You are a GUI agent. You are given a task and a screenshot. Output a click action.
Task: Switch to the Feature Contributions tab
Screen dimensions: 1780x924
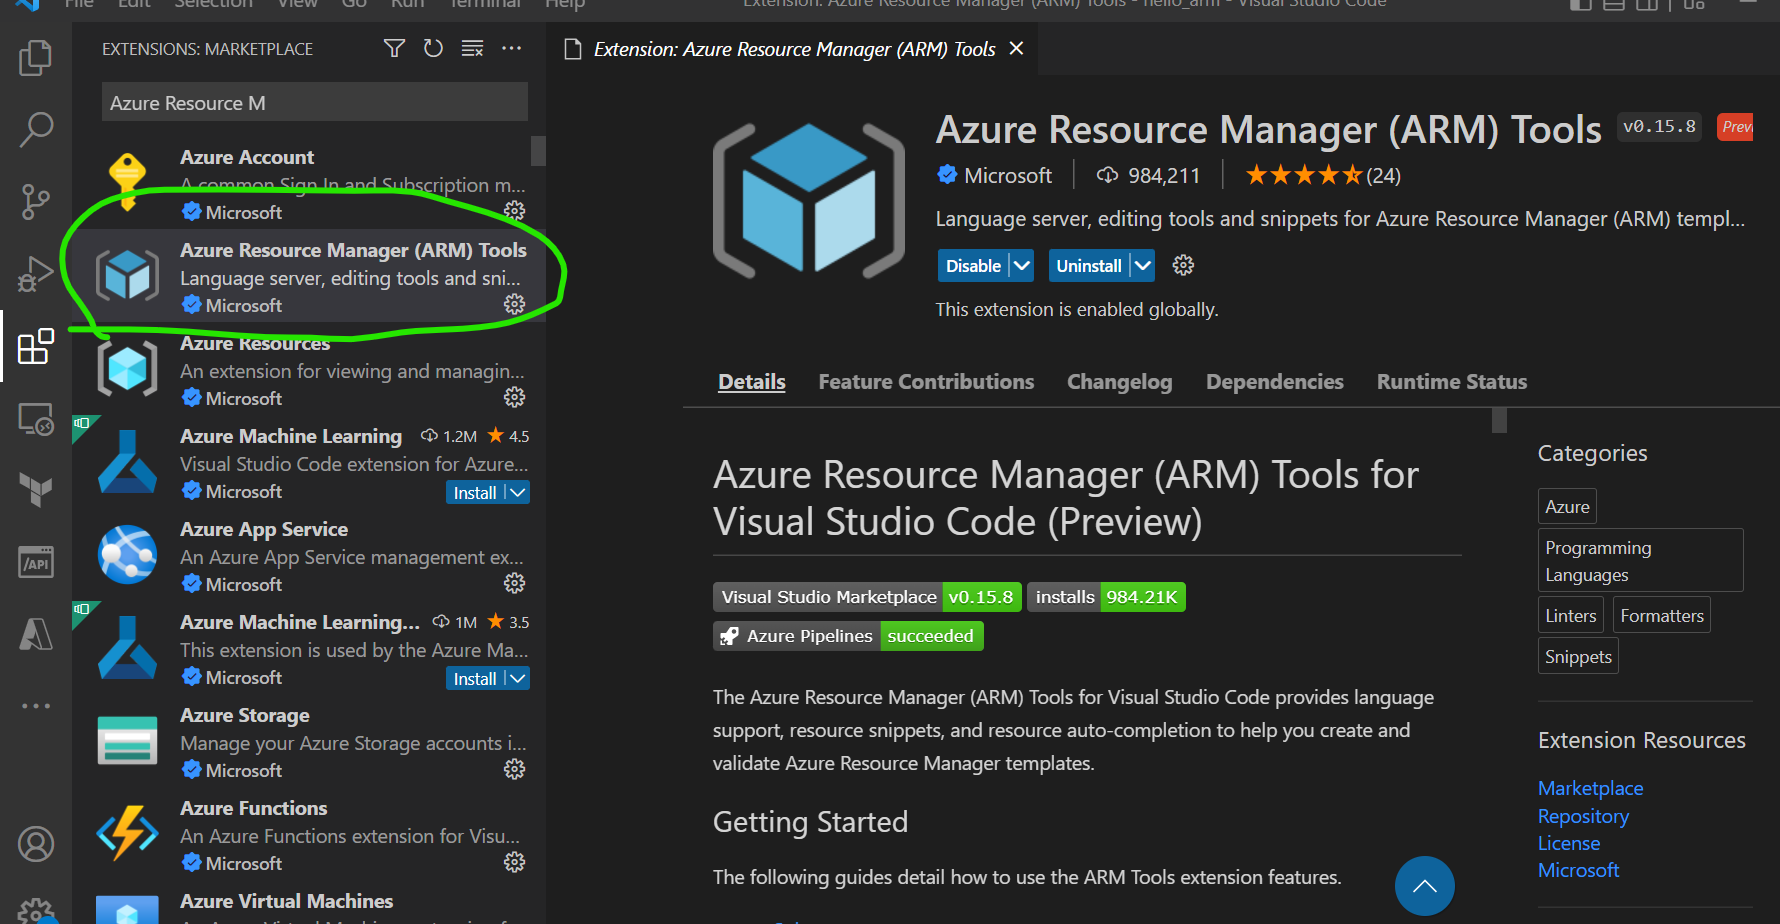click(926, 382)
